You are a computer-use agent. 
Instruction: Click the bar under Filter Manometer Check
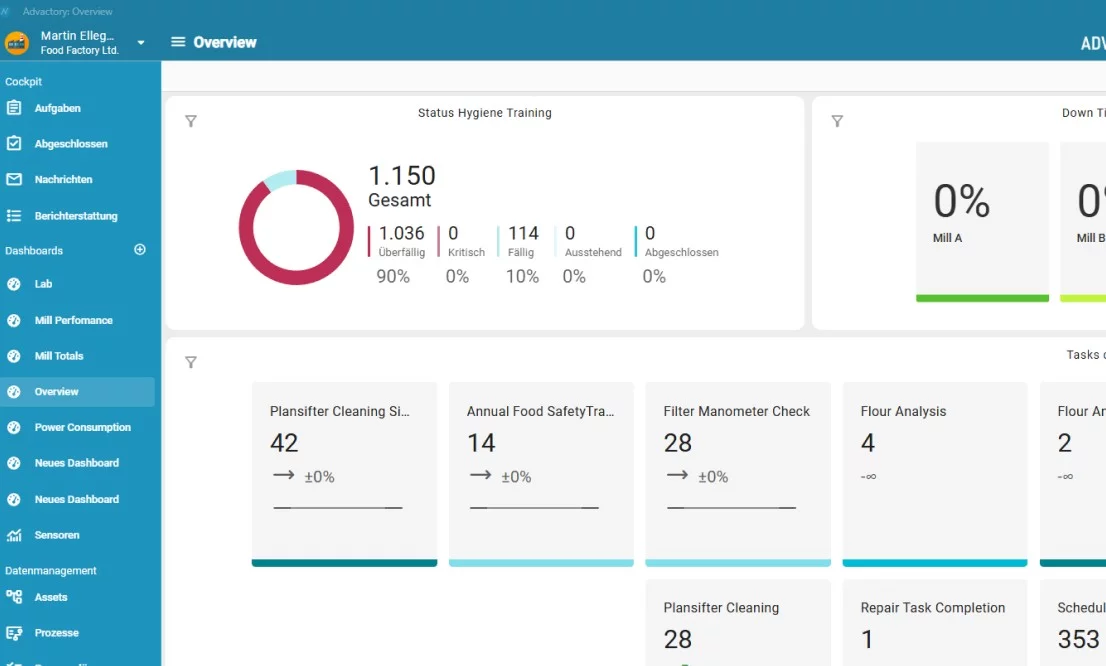click(x=738, y=563)
